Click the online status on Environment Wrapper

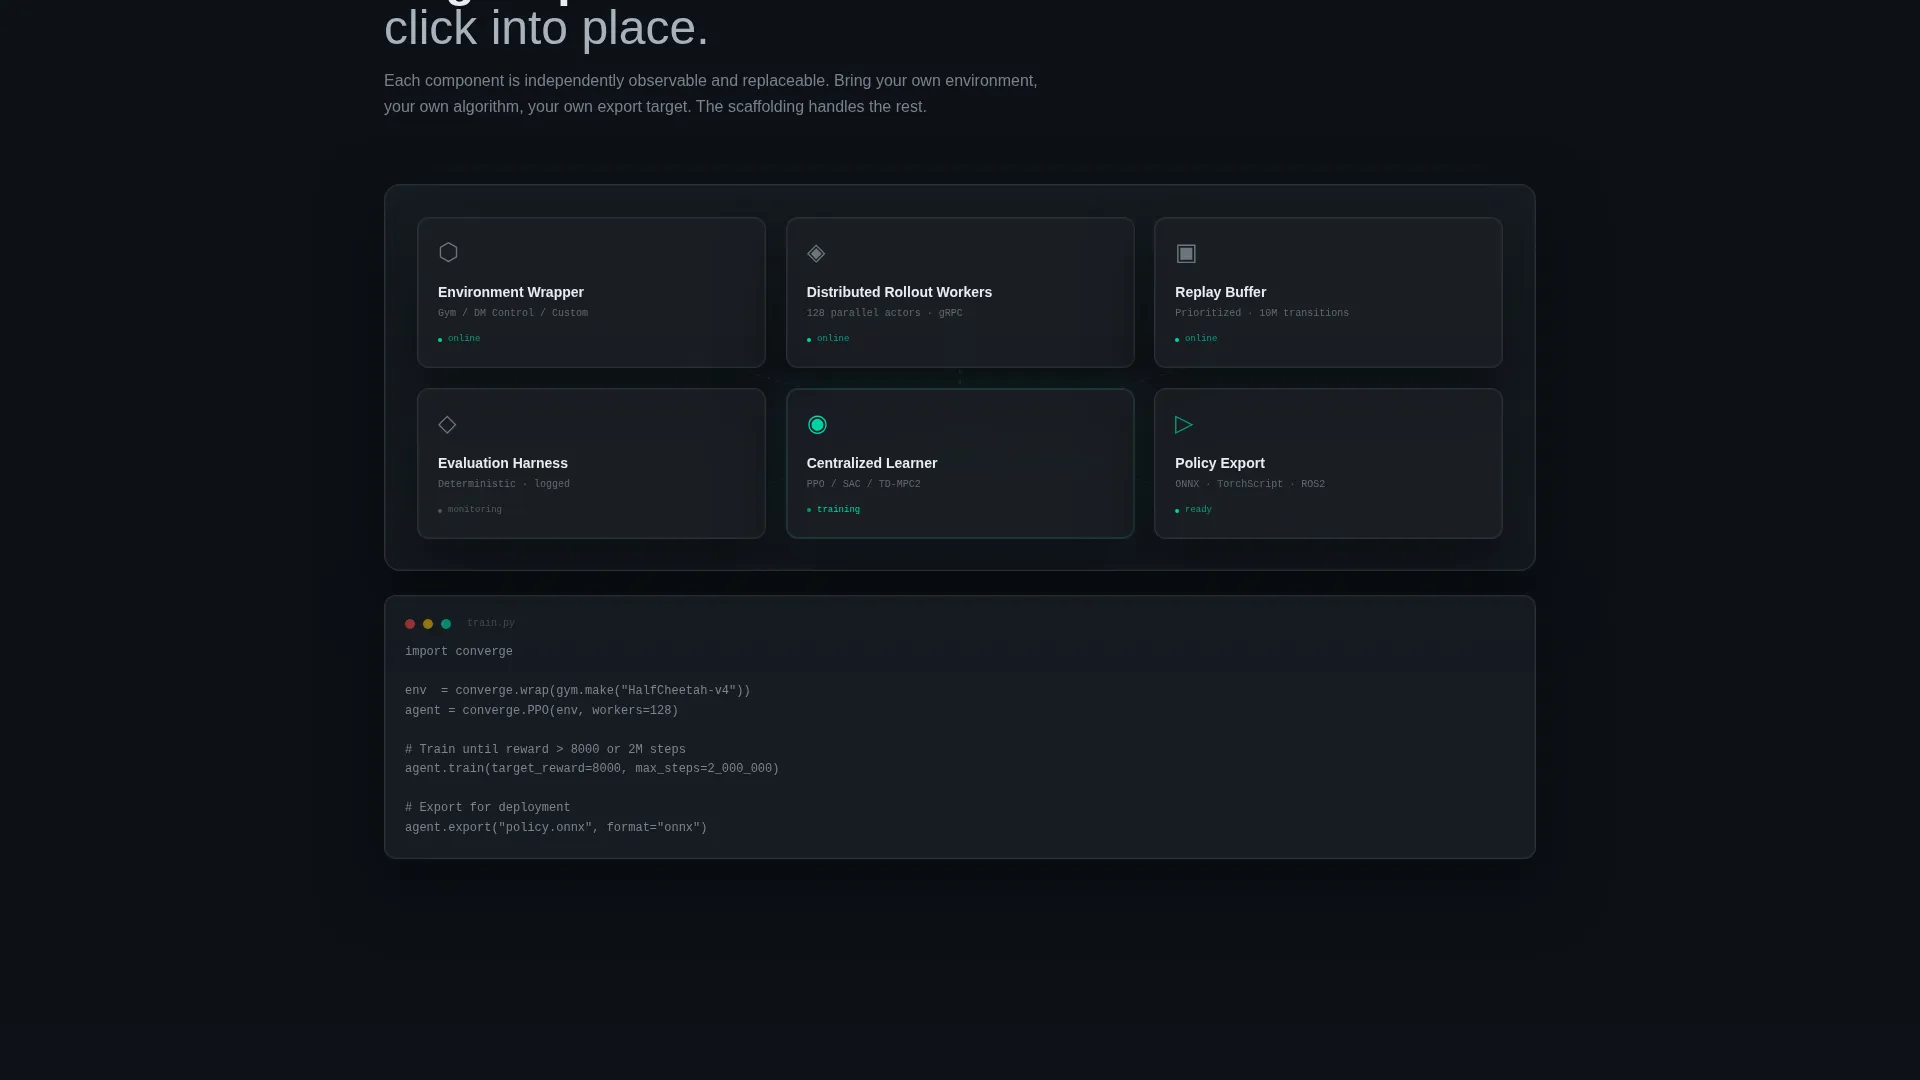[x=459, y=339]
